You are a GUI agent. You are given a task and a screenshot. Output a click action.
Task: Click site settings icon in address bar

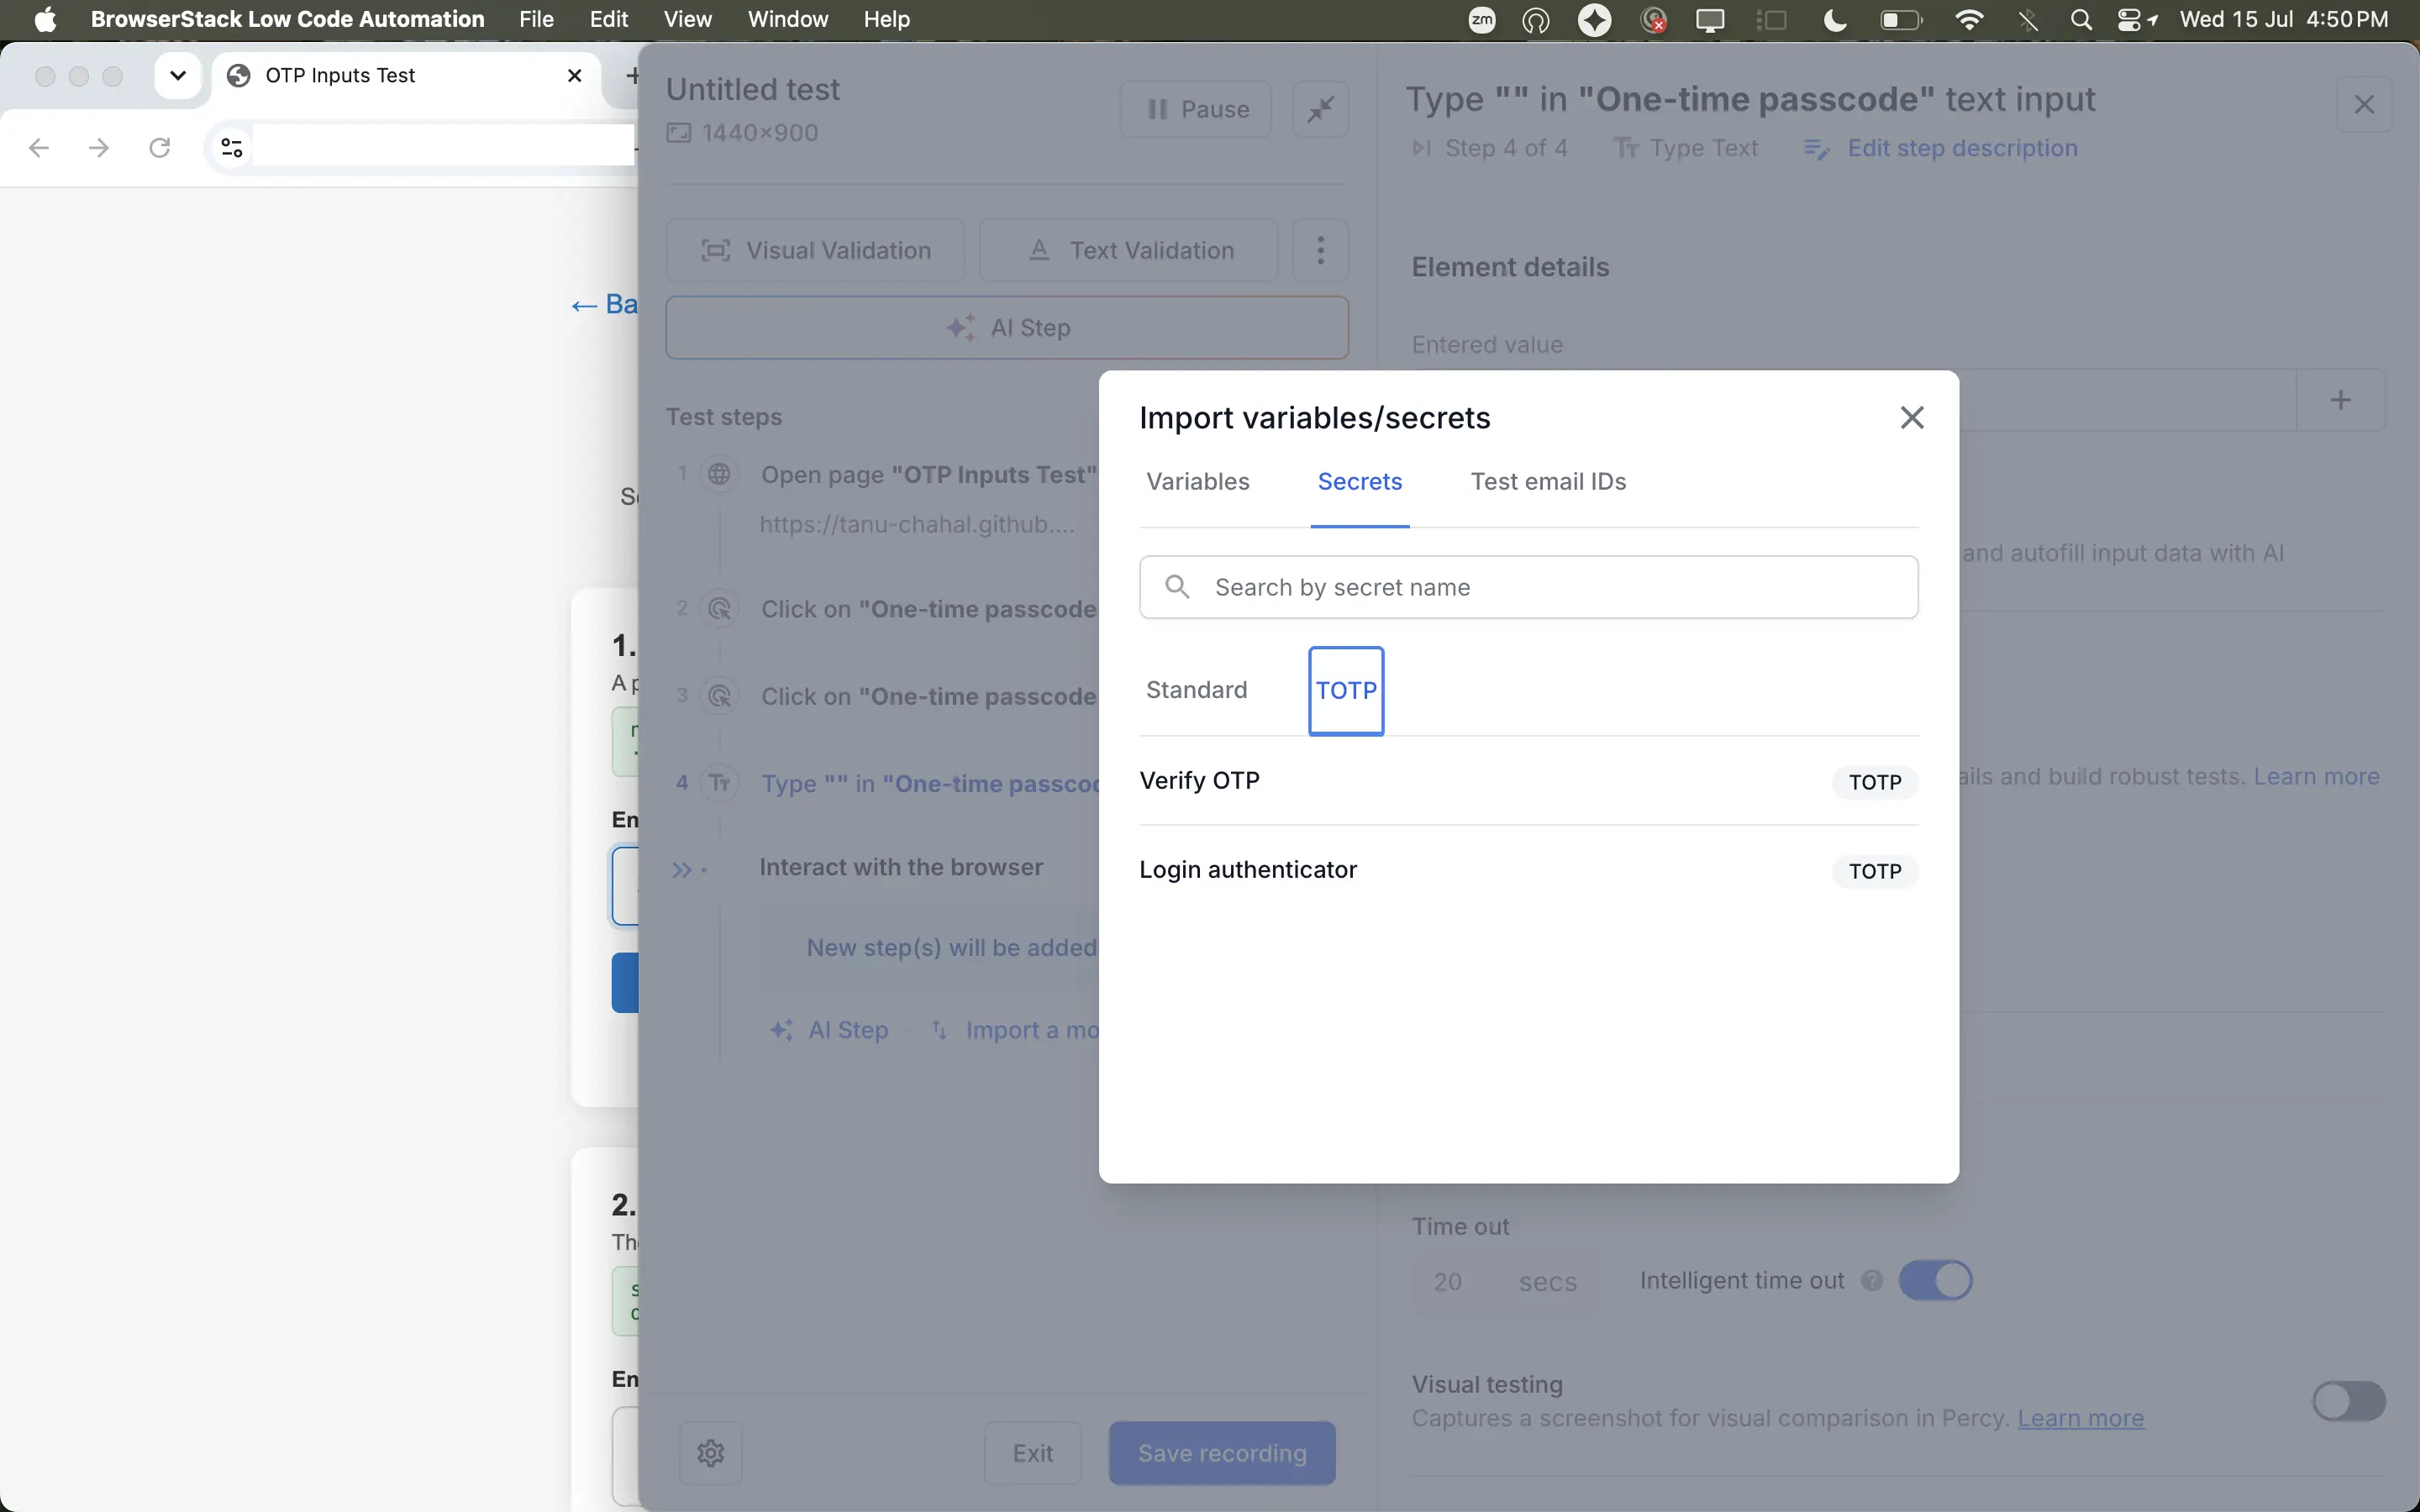pyautogui.click(x=231, y=148)
